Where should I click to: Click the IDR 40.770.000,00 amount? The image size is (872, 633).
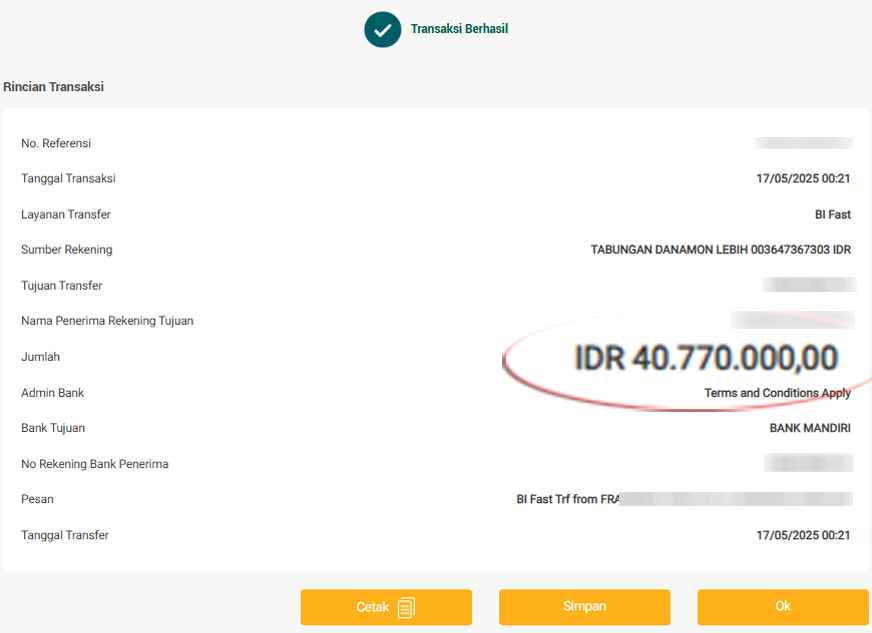pos(705,358)
